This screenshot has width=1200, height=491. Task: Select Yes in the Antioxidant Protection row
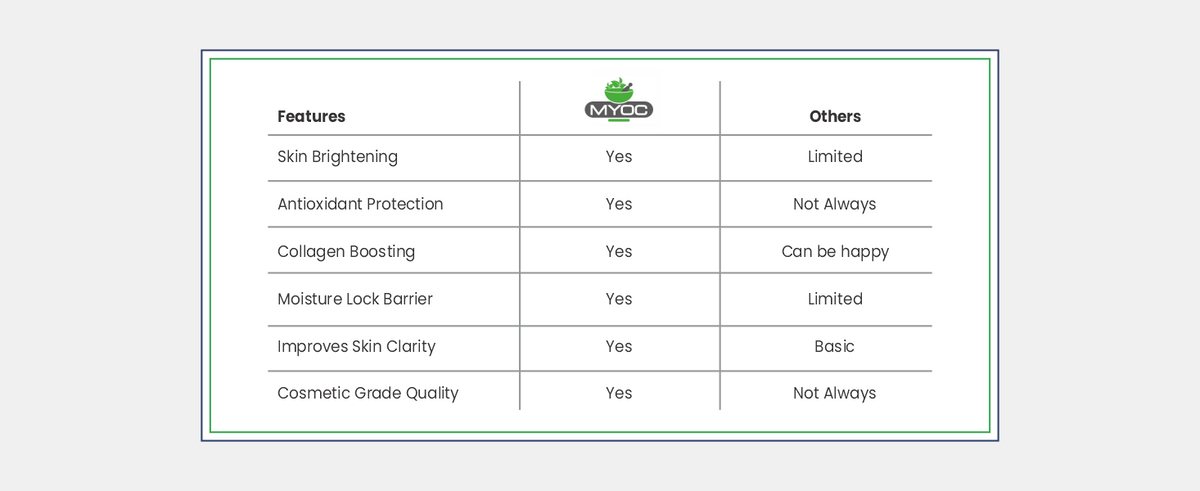(619, 204)
